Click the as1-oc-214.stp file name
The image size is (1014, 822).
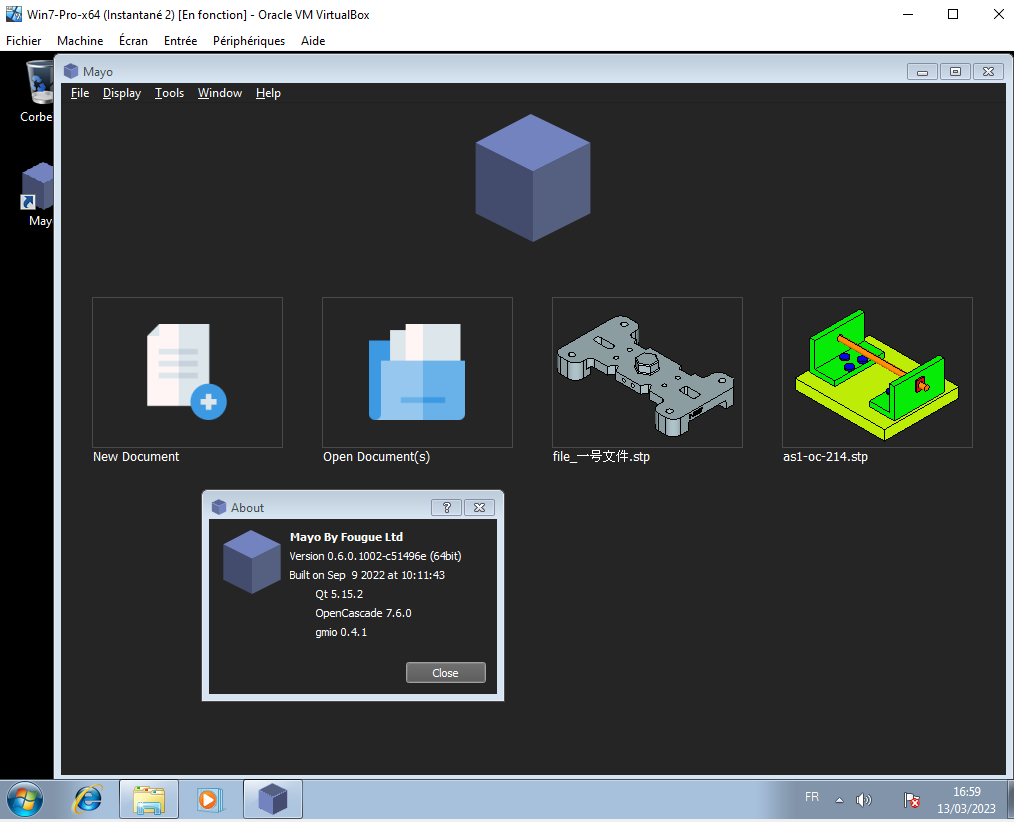point(825,457)
